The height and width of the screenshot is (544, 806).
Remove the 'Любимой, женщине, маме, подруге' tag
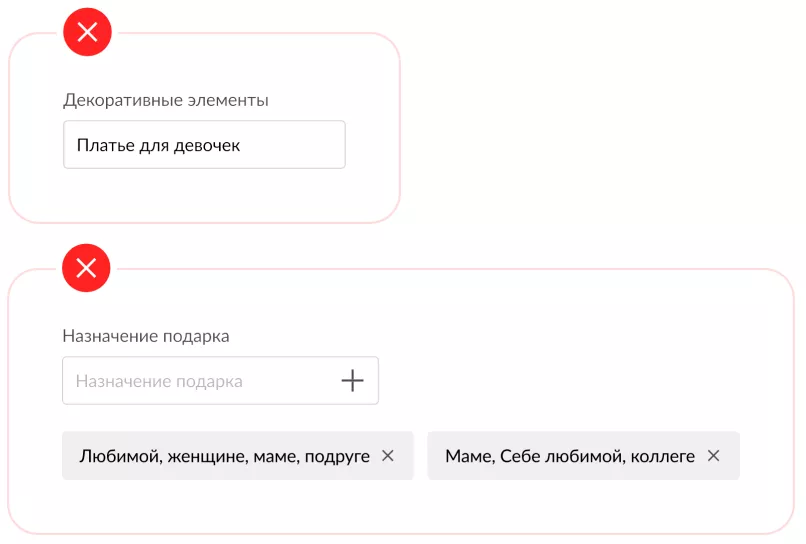pyautogui.click(x=388, y=456)
